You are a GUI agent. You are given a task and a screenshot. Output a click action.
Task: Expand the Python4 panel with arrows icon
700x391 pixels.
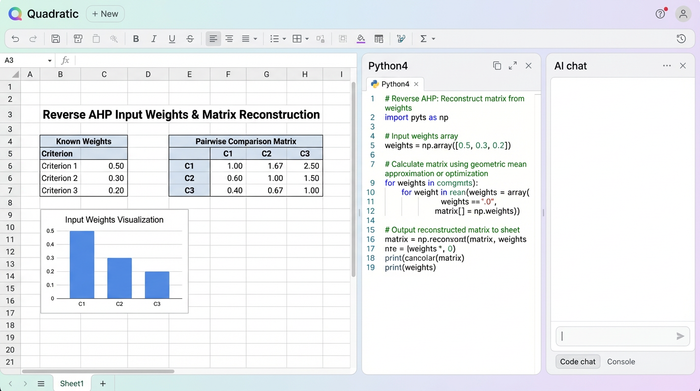(512, 66)
